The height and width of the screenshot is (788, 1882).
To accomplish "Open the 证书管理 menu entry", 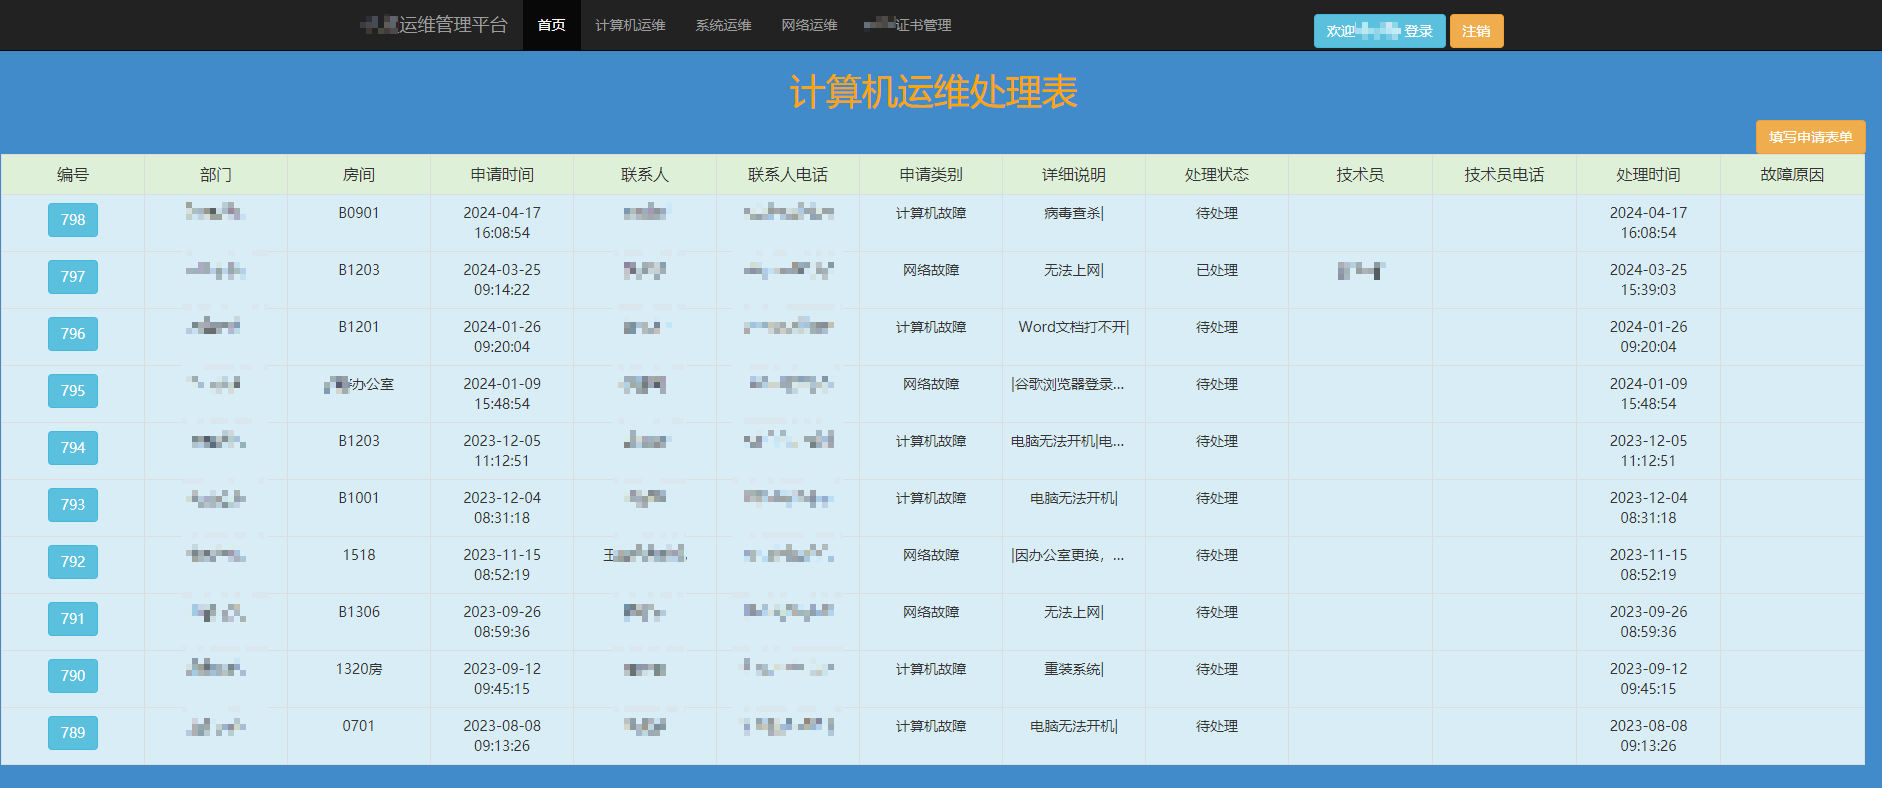I will coord(908,25).
